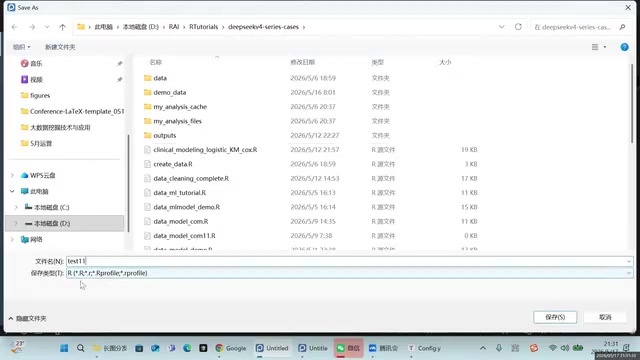Open the 组织 menu
This screenshot has width=640, height=360.
click(21, 47)
